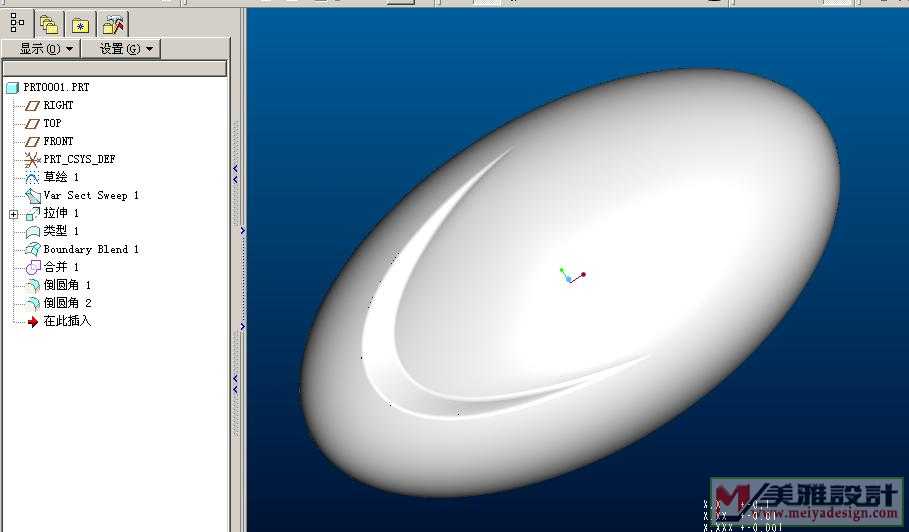Select the 拉伸 1 extrude feature
The image size is (909, 532).
click(x=61, y=213)
